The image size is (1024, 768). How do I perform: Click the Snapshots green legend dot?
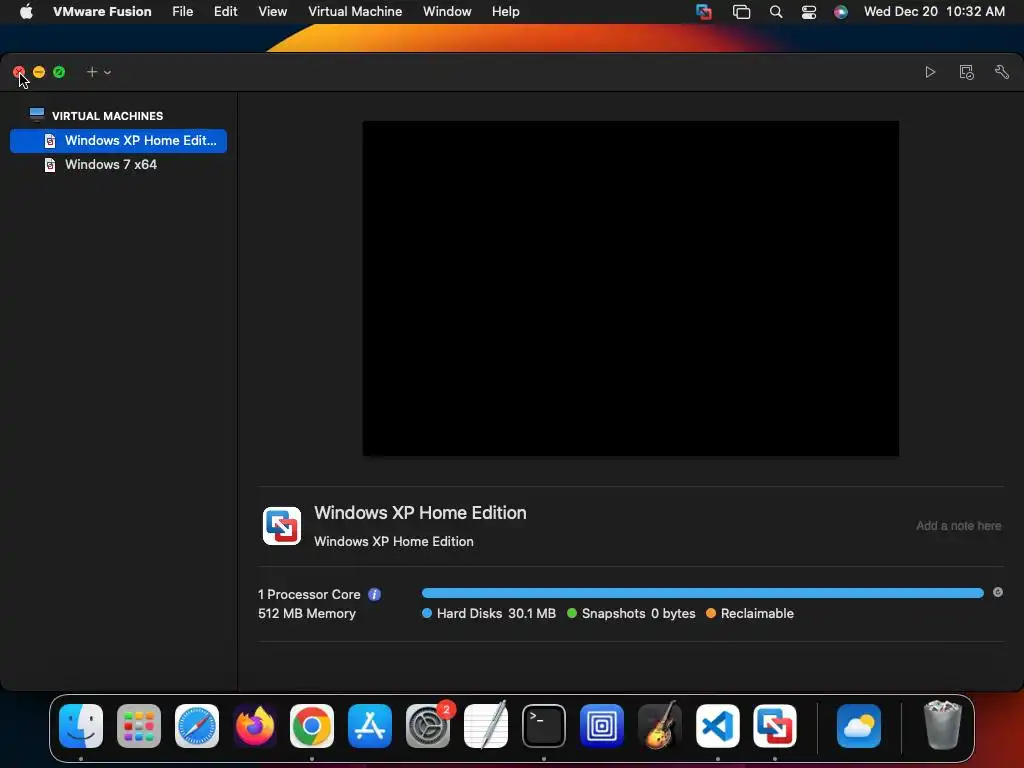pos(572,613)
